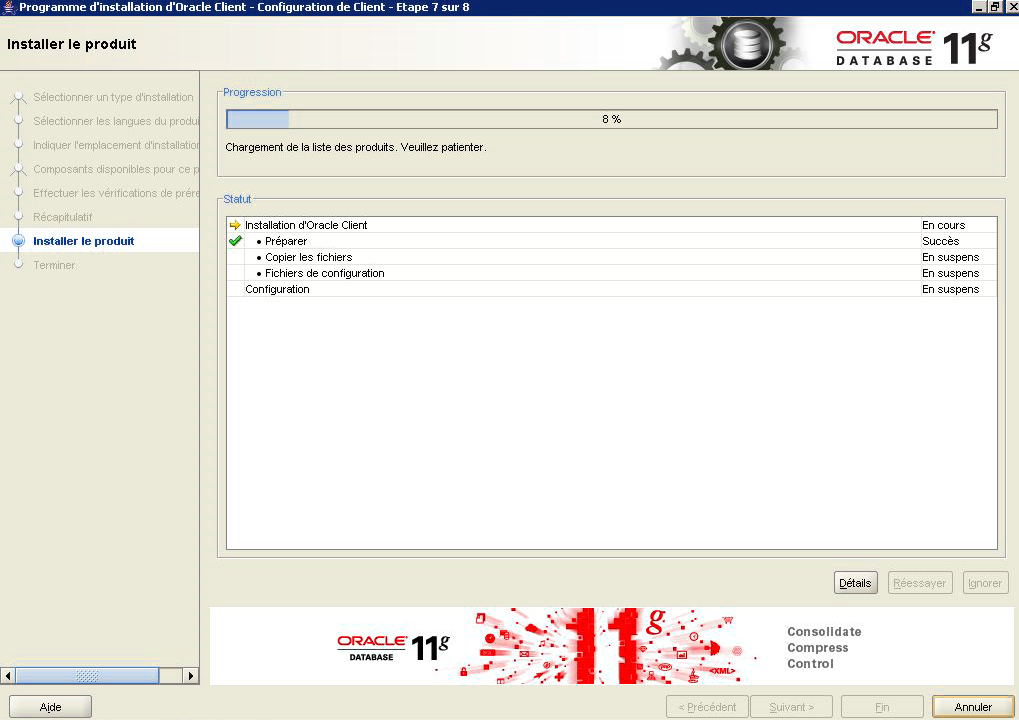This screenshot has height=720, width=1019.
Task: Click the active step bullet for Installer
Action: click(x=18, y=240)
